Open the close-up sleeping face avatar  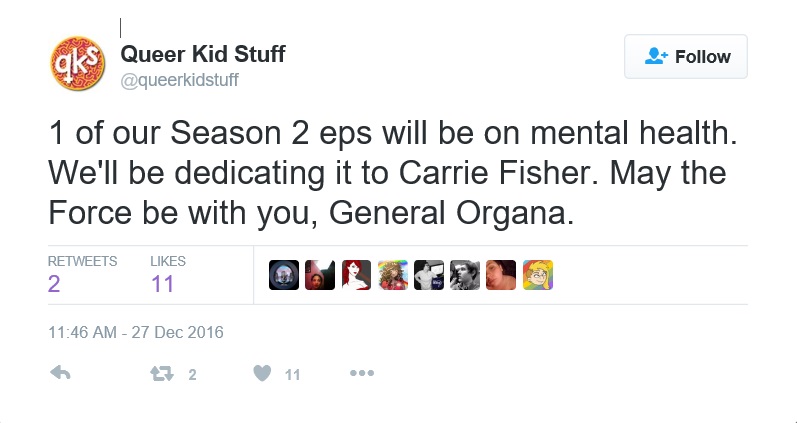(x=501, y=275)
